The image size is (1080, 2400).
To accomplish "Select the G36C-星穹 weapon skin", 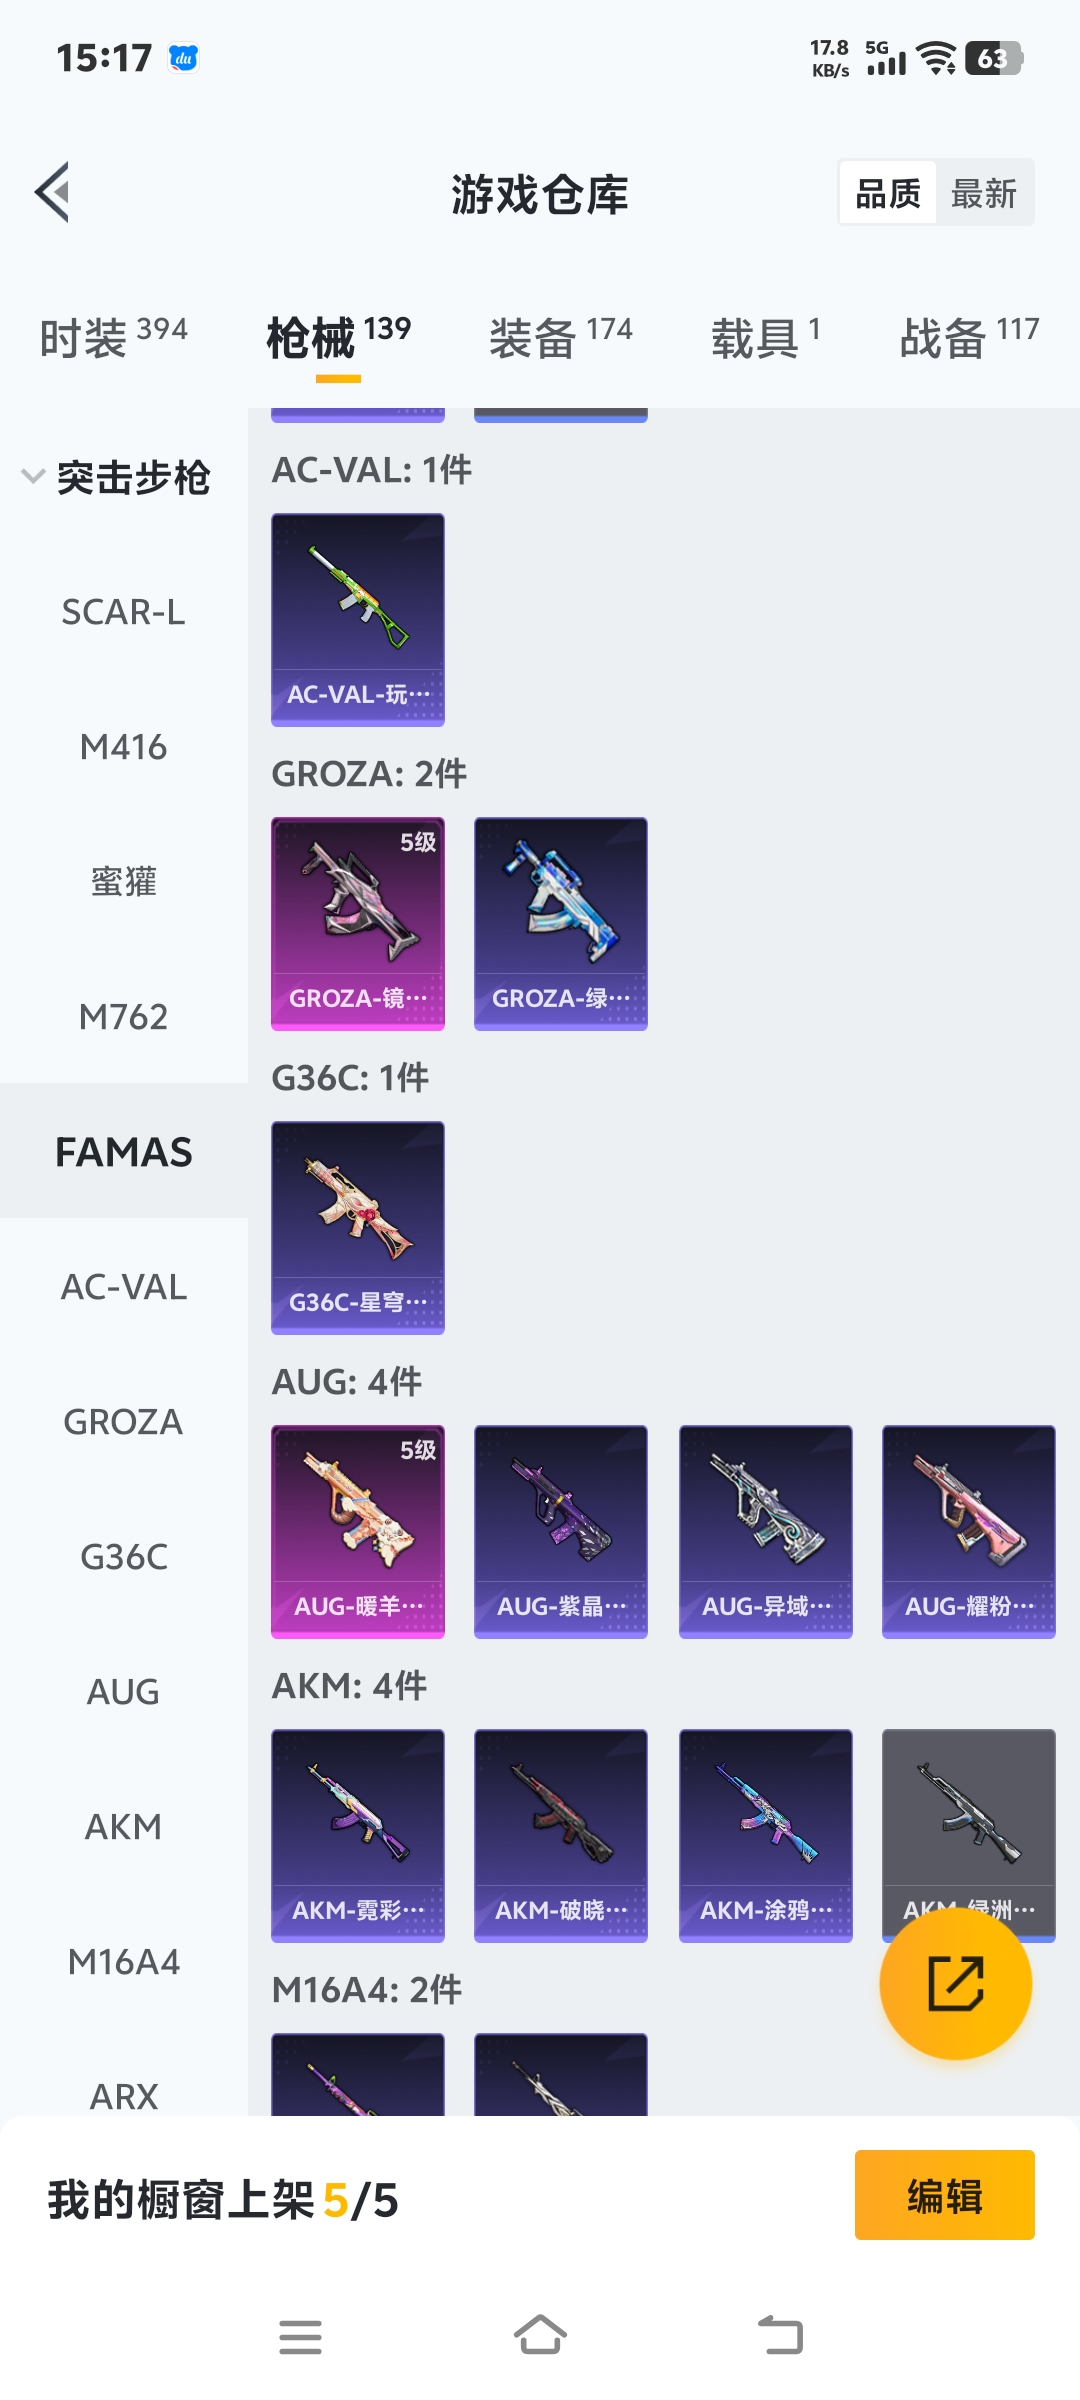I will pos(358,1228).
